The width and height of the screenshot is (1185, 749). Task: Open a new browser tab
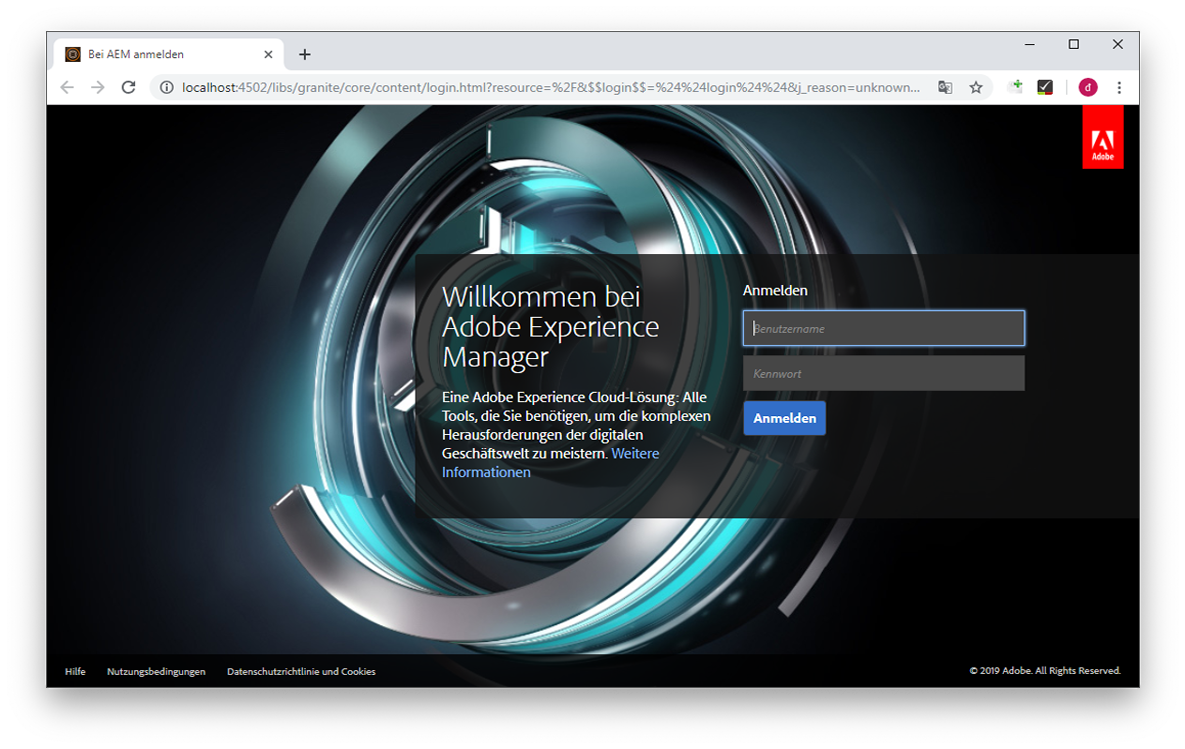(305, 54)
